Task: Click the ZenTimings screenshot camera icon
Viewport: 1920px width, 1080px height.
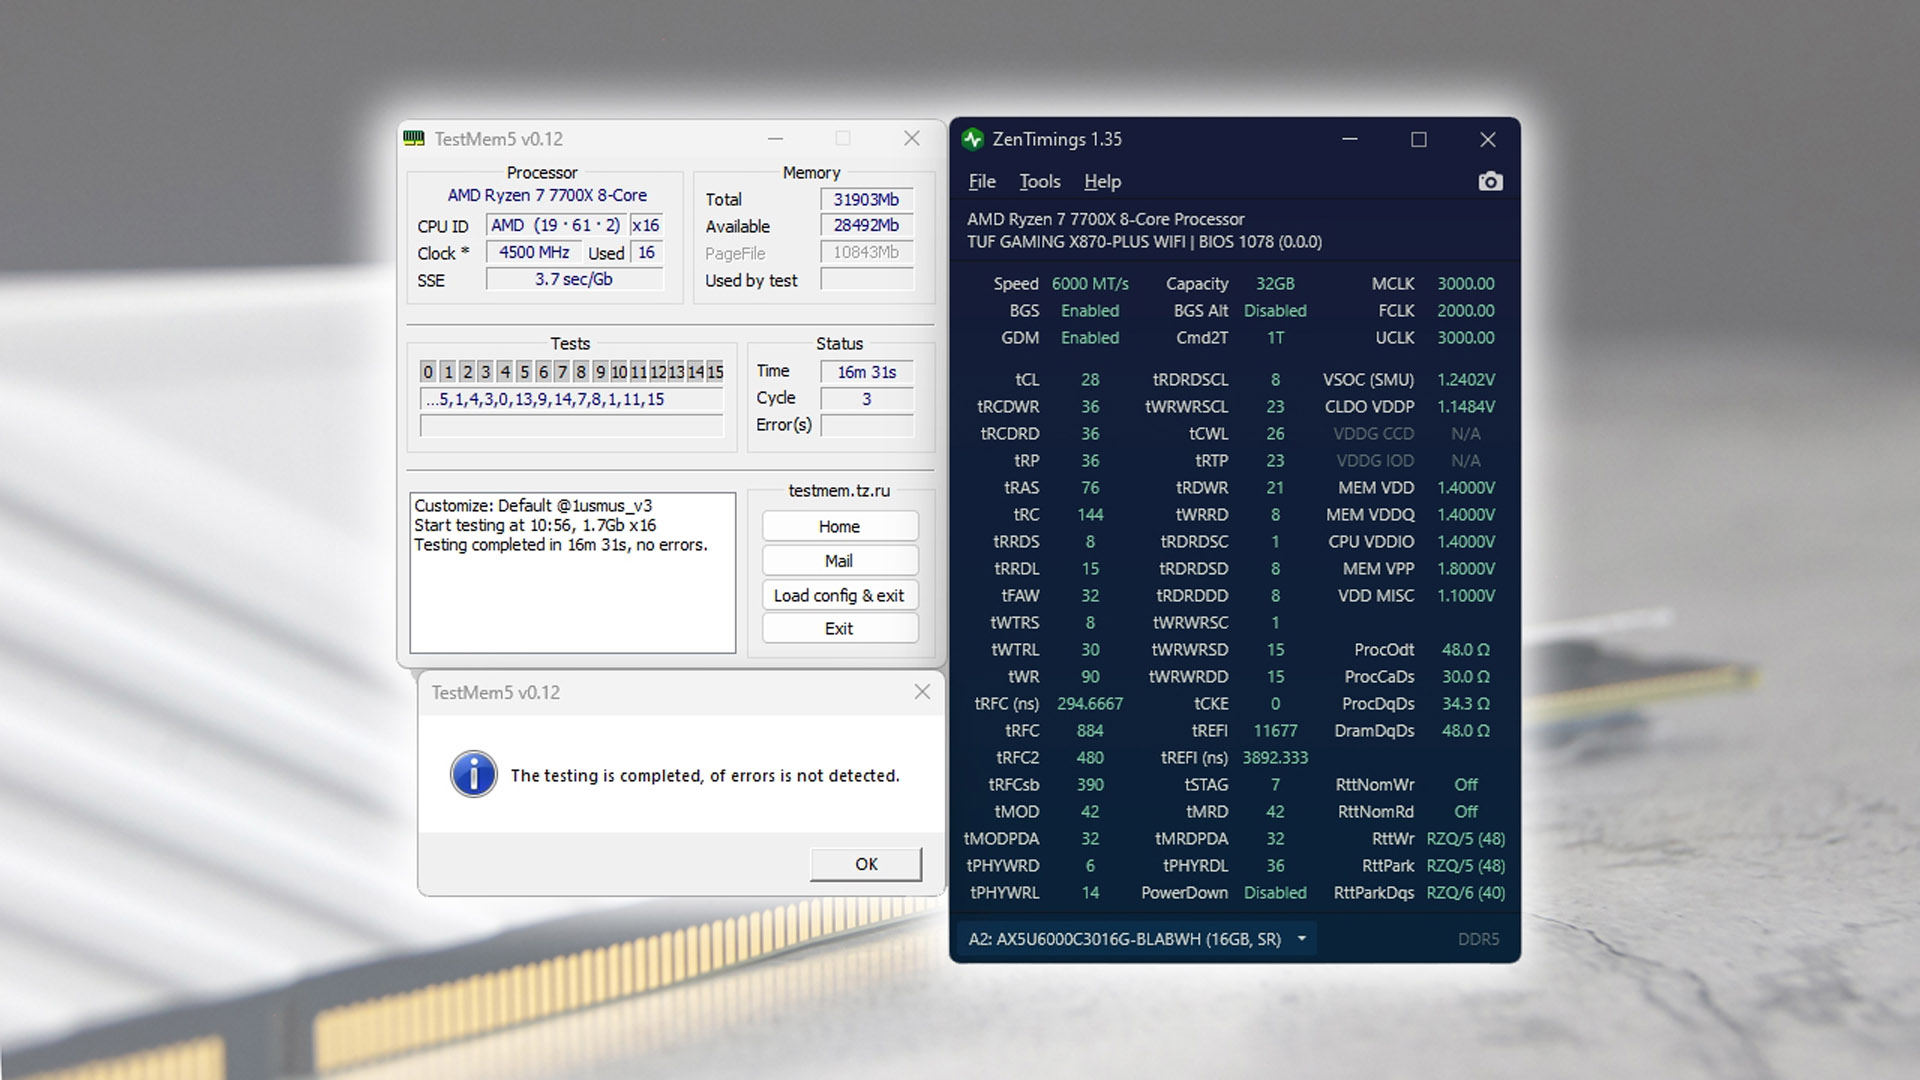Action: click(1490, 181)
